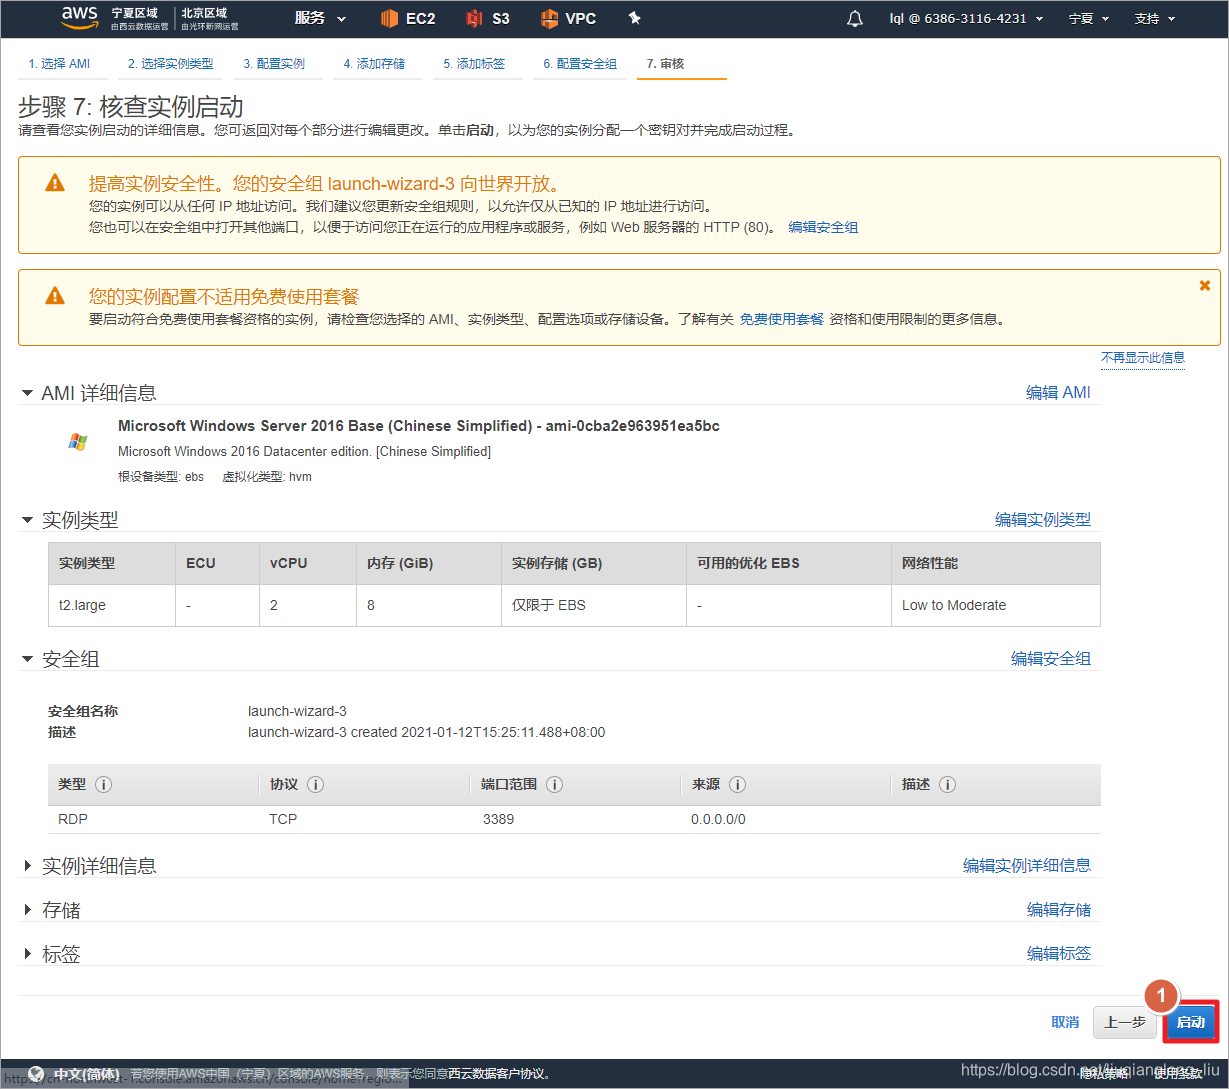The width and height of the screenshot is (1229, 1089).
Task: Click the pin shortcuts icon
Action: [x=634, y=19]
